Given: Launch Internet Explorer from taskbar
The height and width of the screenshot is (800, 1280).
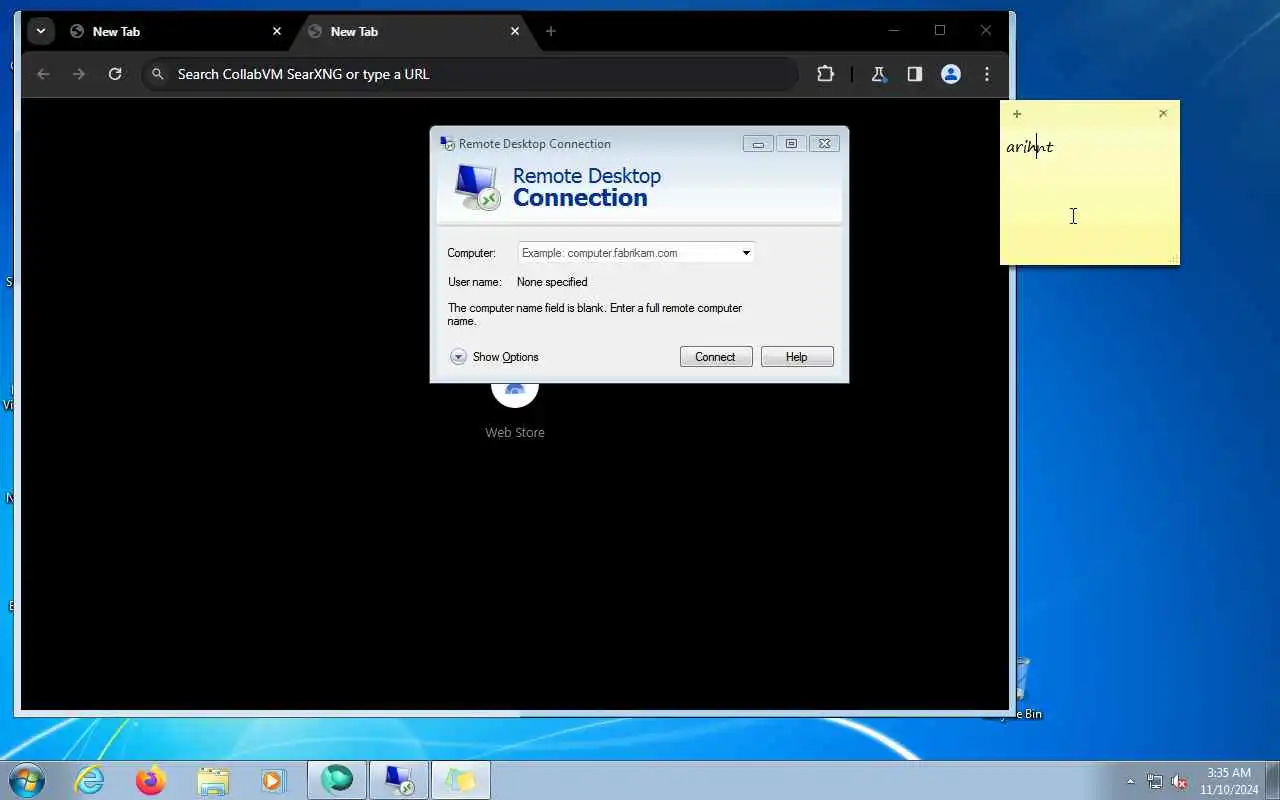Looking at the screenshot, I should coord(90,780).
